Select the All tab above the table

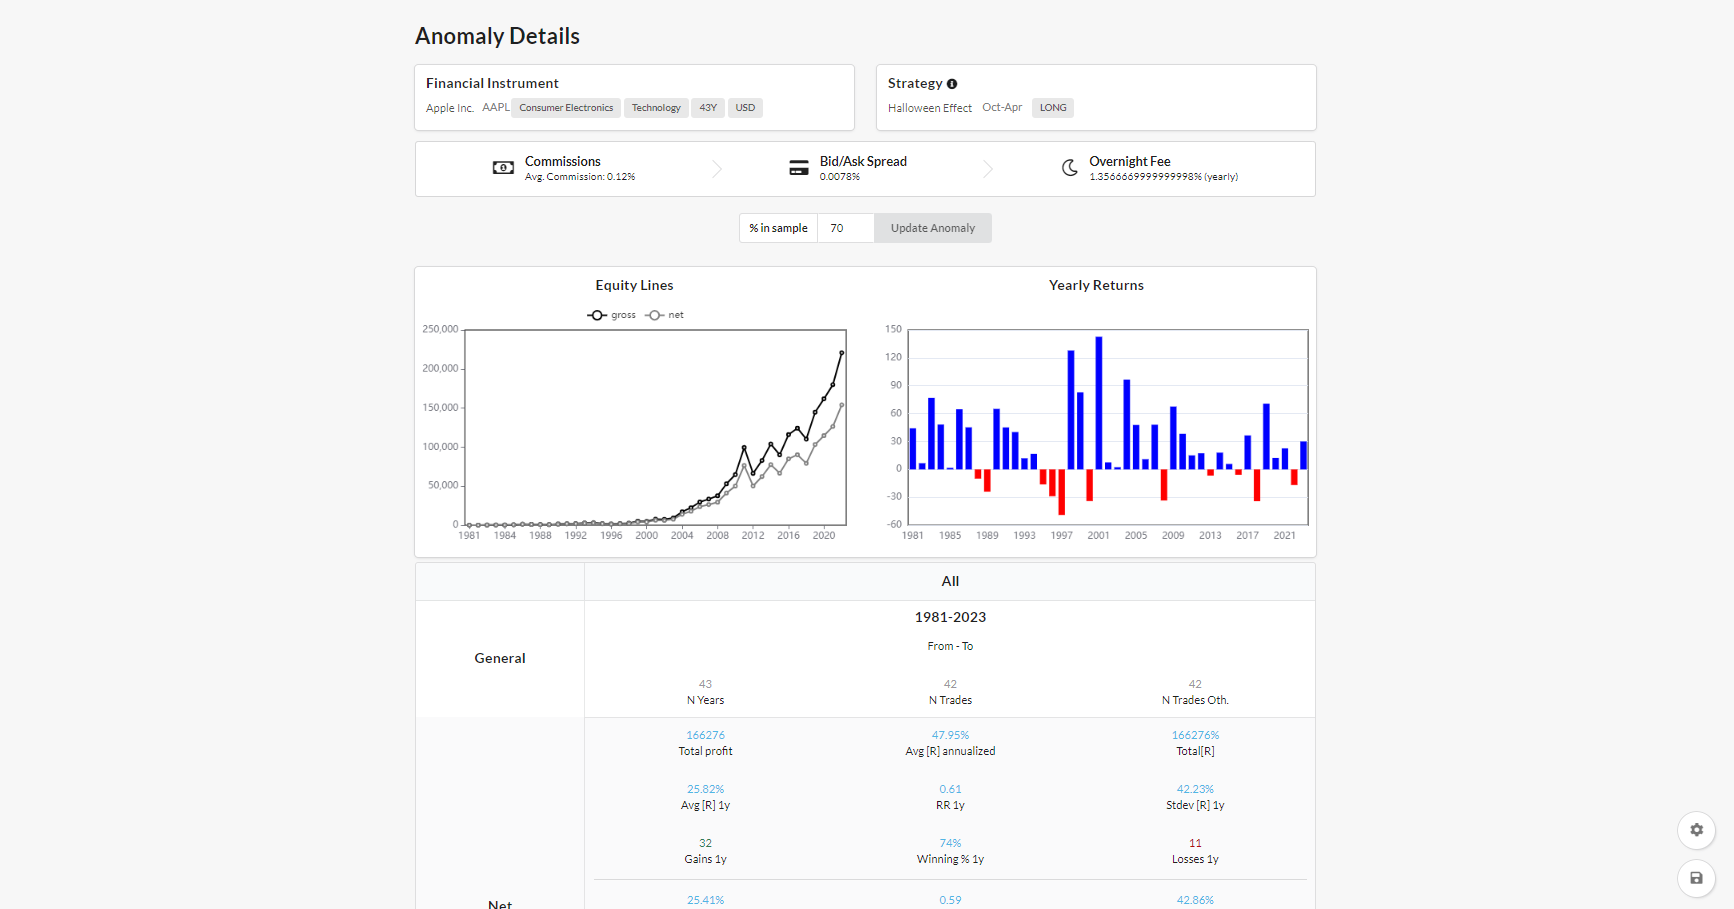tap(949, 581)
